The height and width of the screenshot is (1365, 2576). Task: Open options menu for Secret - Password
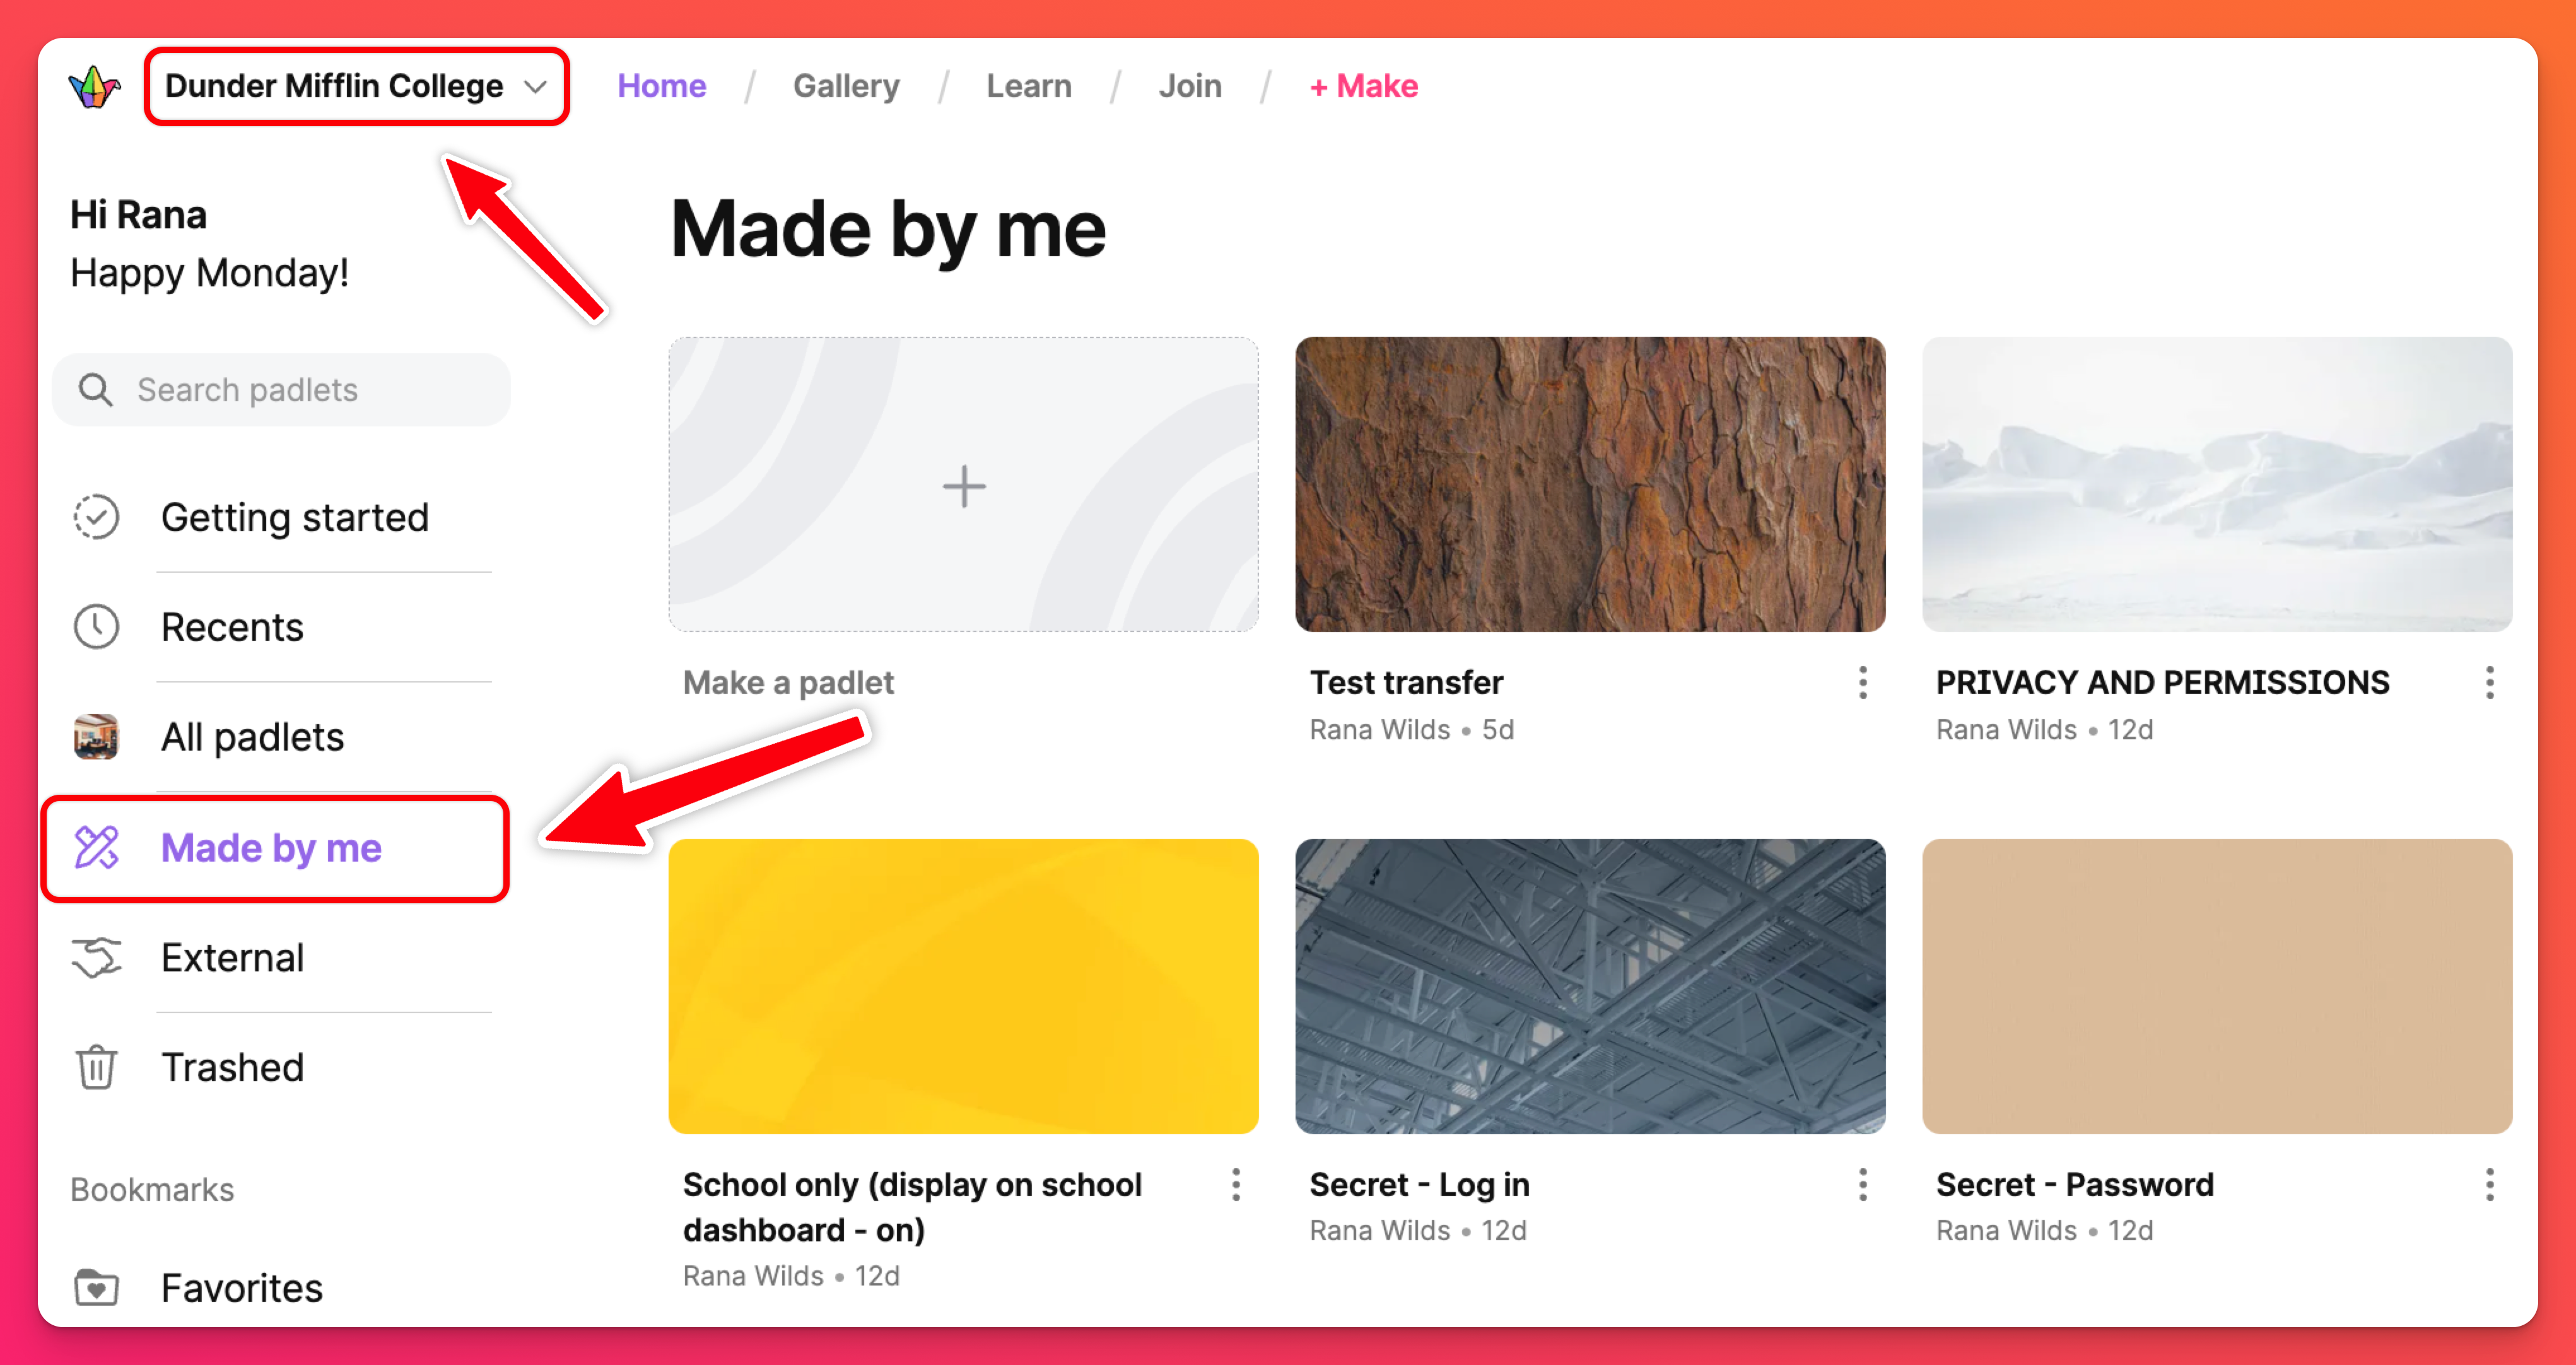[2489, 1185]
